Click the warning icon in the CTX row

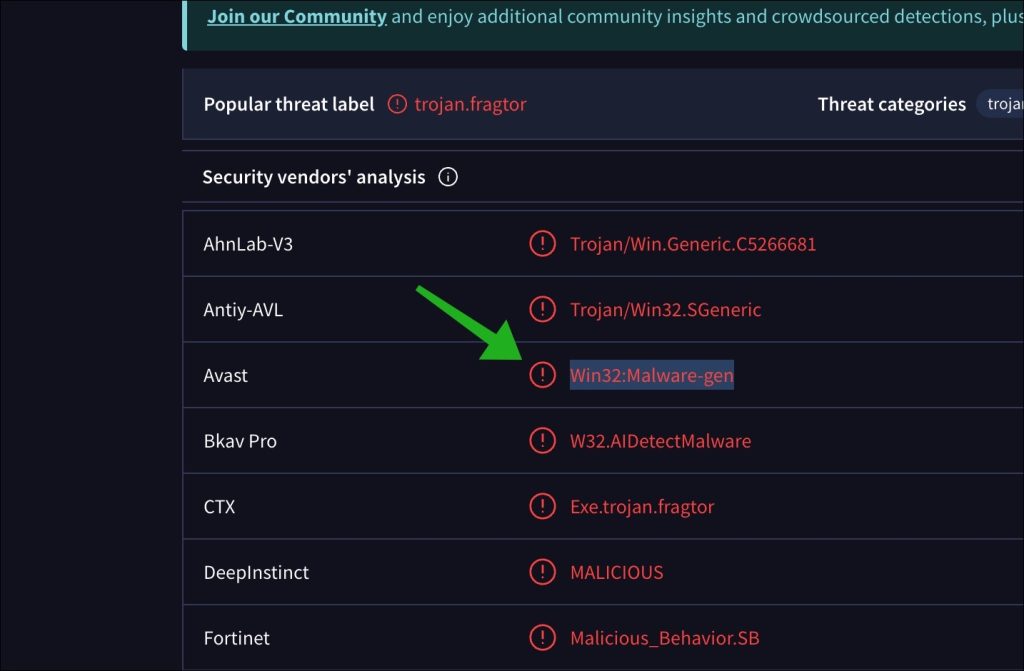click(542, 507)
